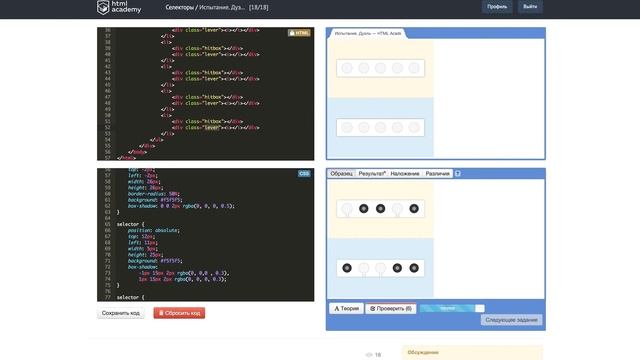Image resolution: width=640 pixels, height=360 pixels.
Task: Open the Профиль page
Action: (497, 7)
